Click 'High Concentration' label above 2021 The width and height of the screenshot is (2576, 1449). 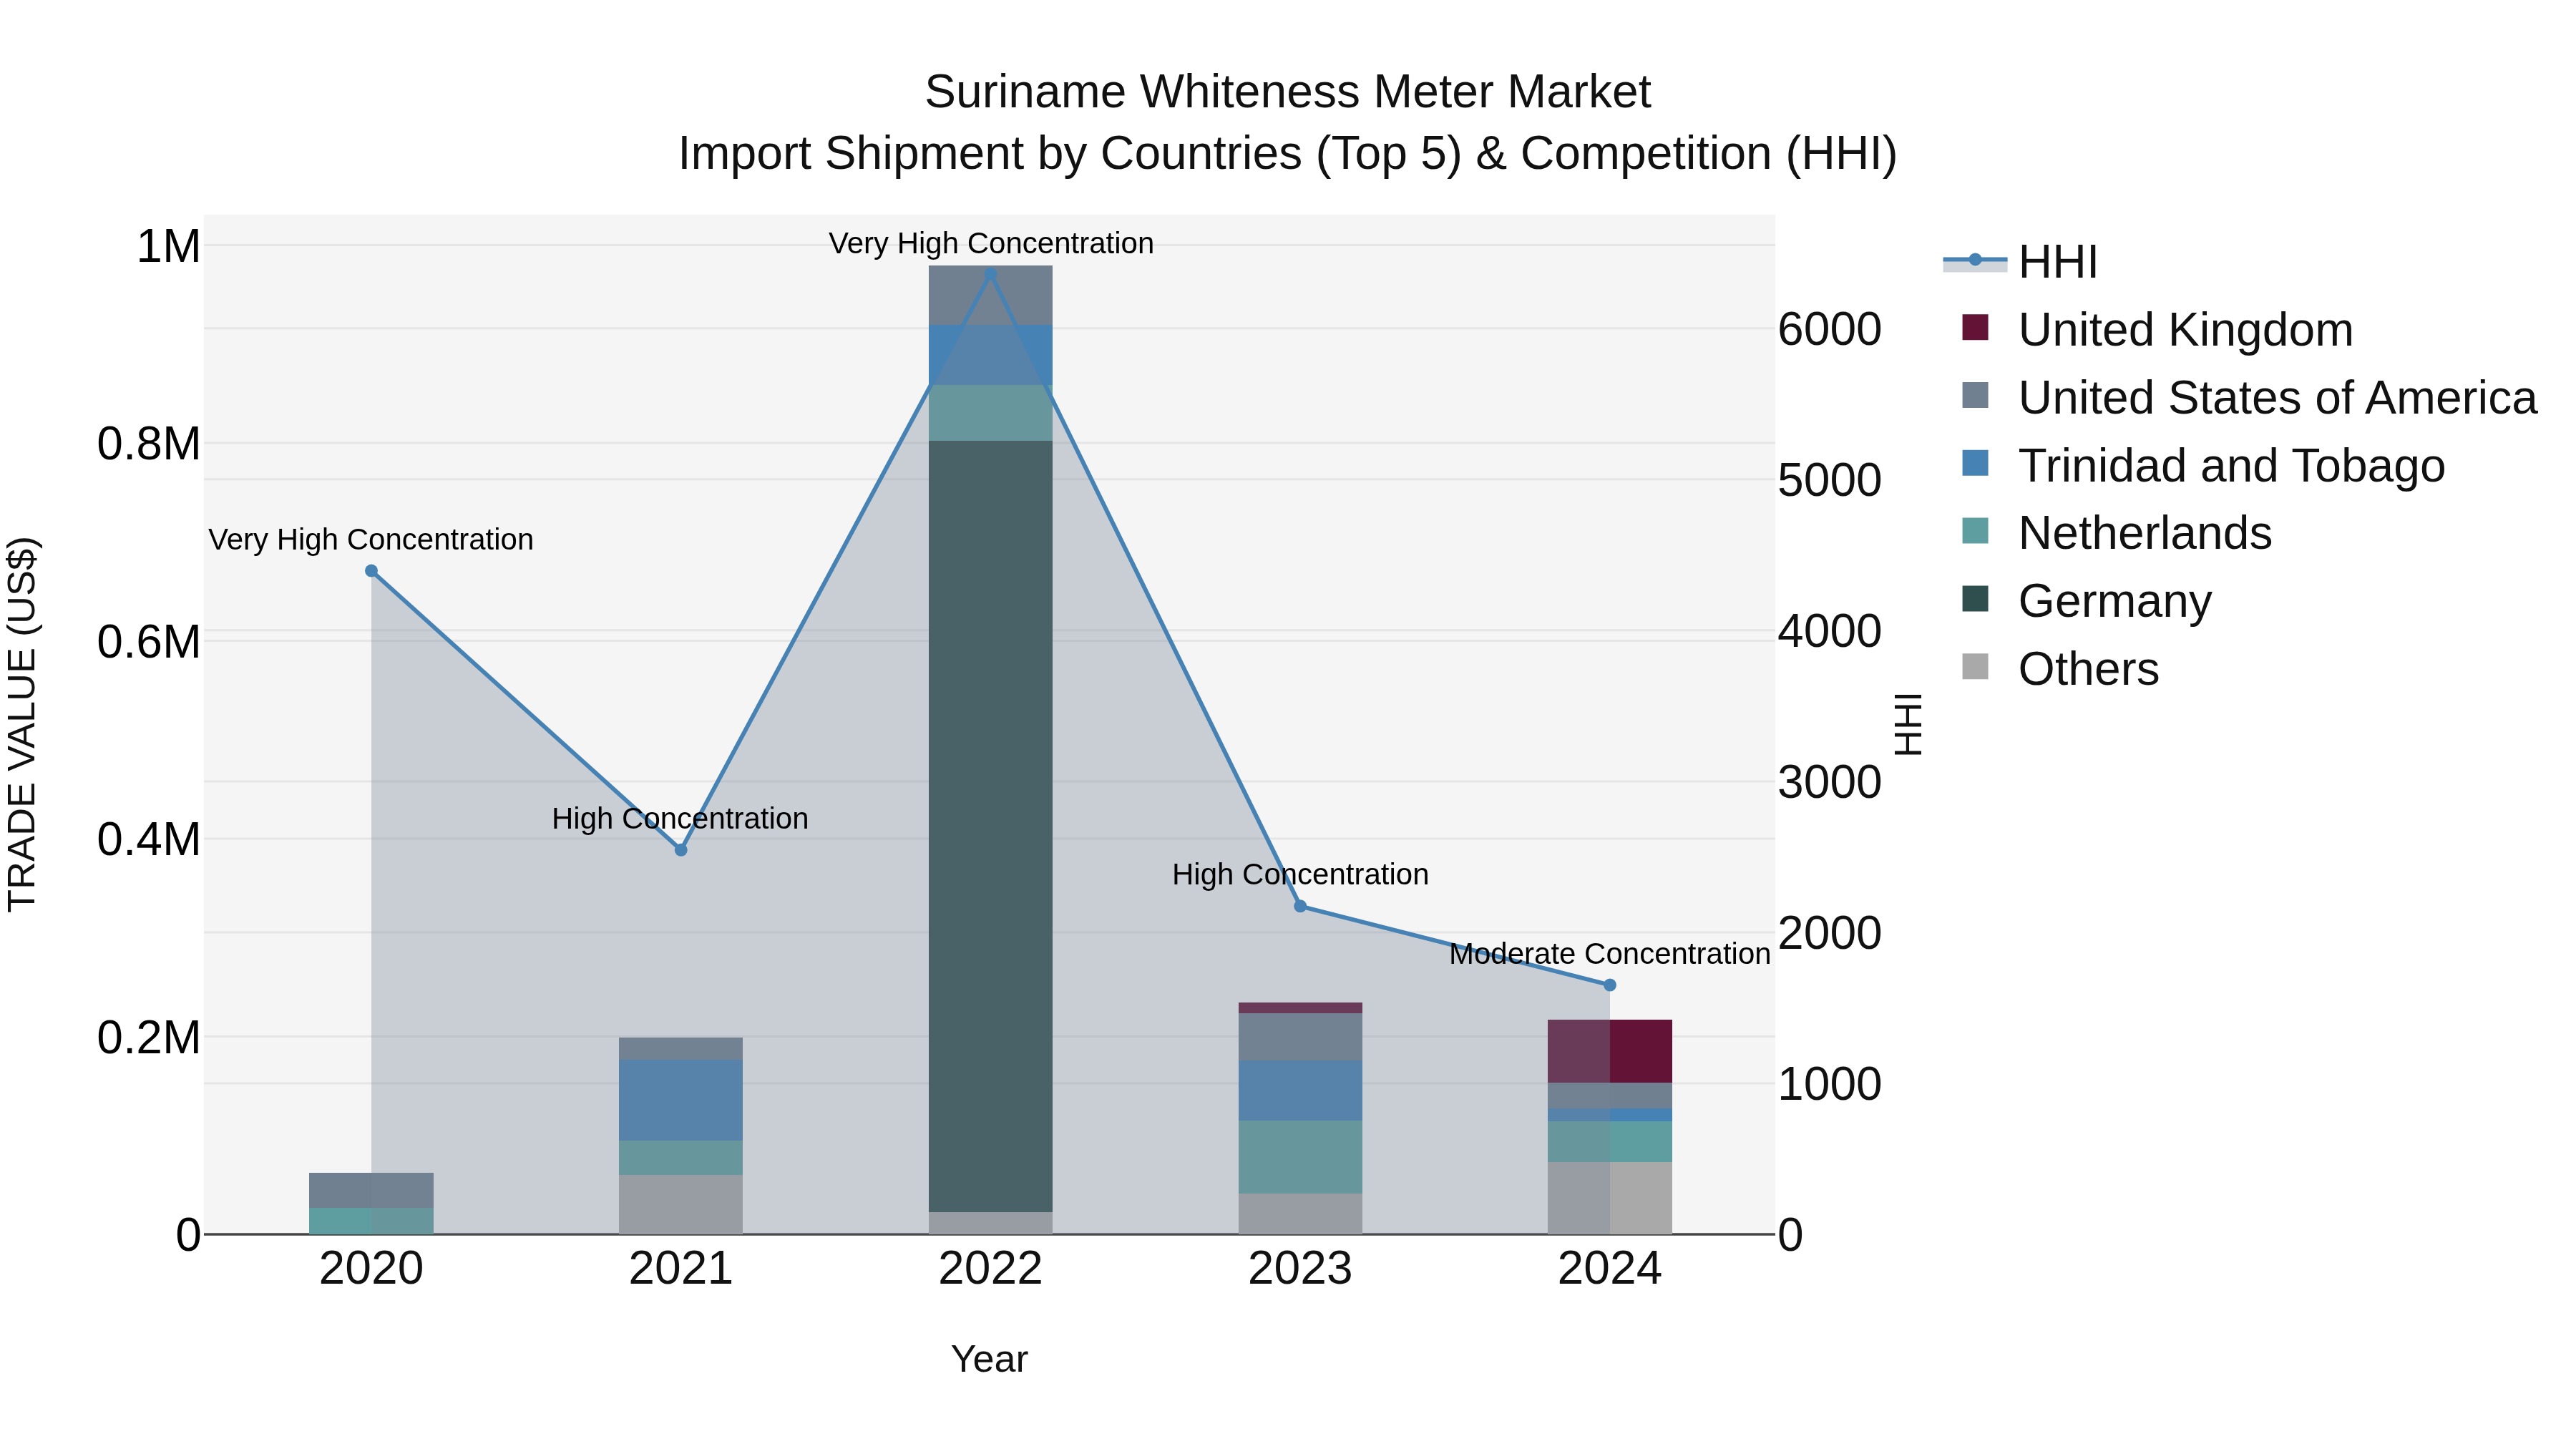[680, 818]
